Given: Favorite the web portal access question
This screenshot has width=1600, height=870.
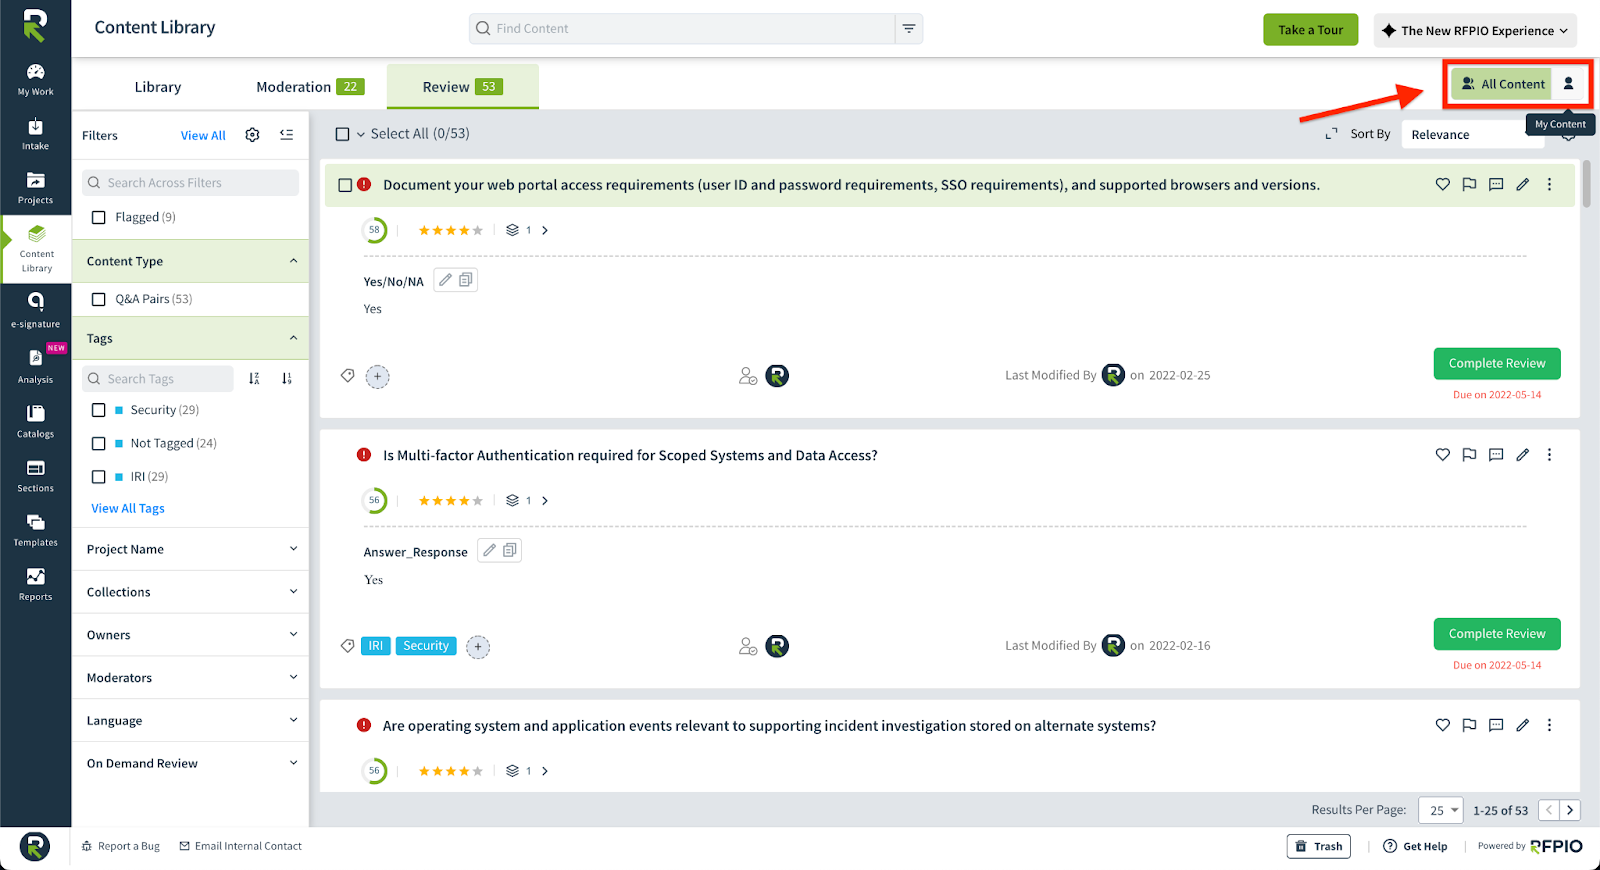Looking at the screenshot, I should [x=1442, y=184].
